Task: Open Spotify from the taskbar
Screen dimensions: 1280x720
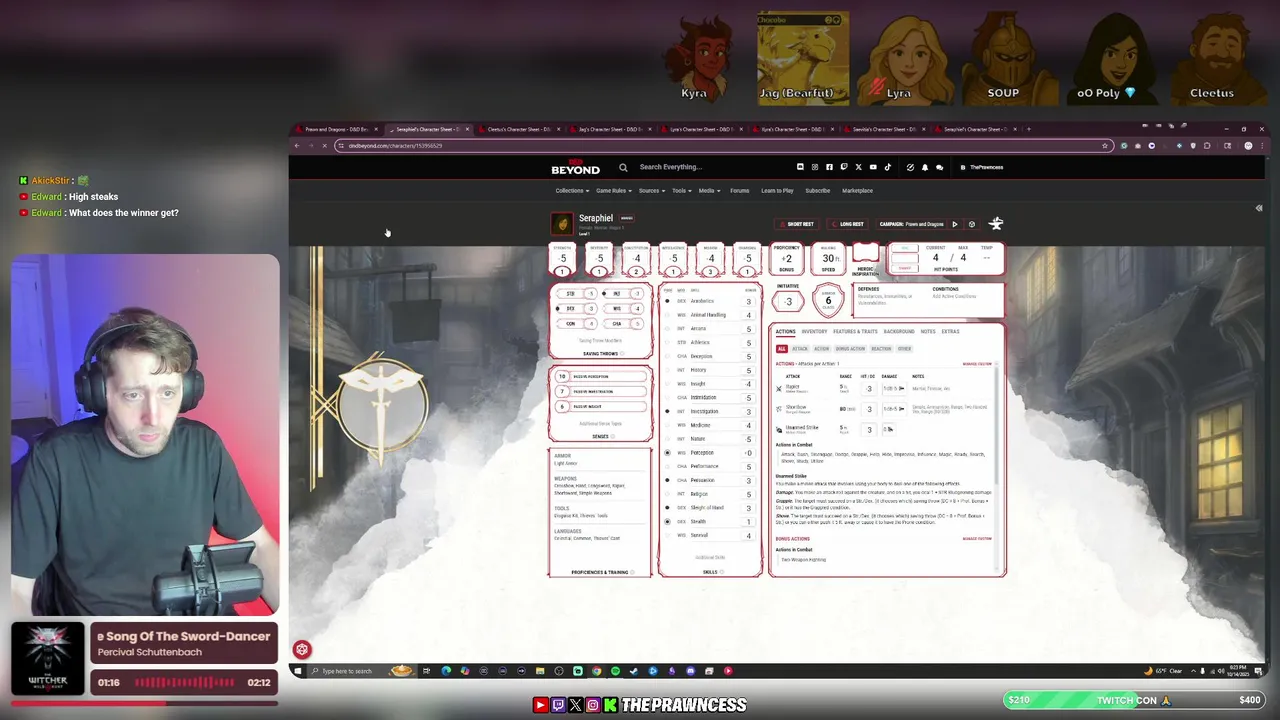Action: click(x=615, y=671)
